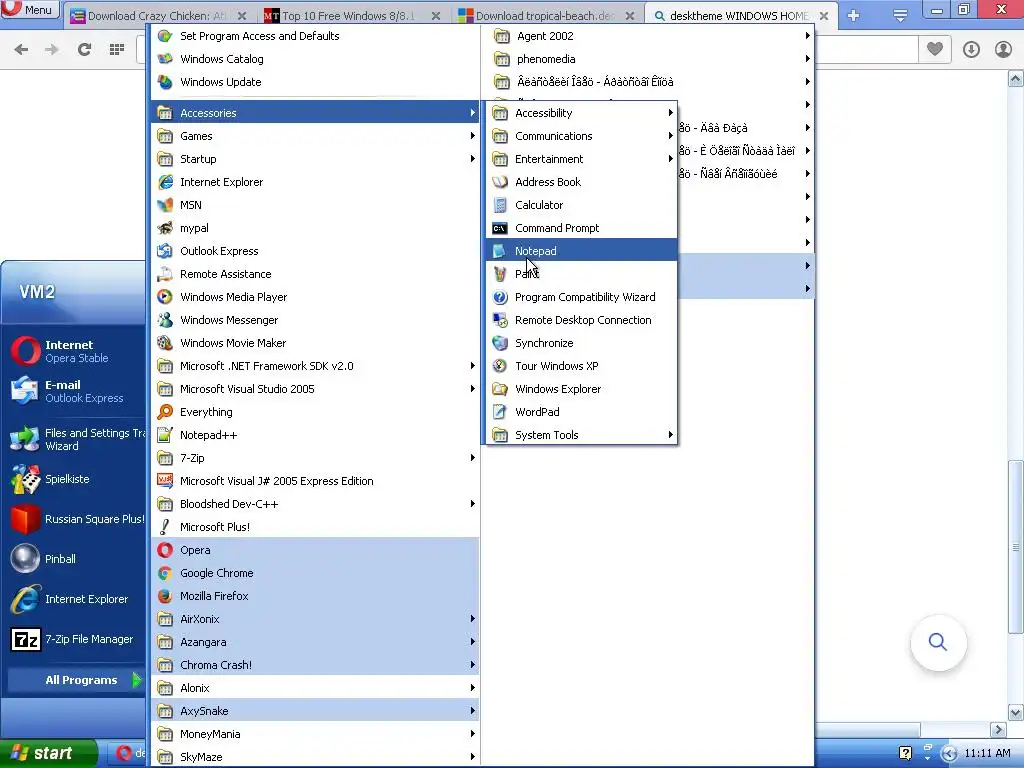This screenshot has height=768, width=1024.
Task: Launch Pinball from the start menu
Action: tap(75, 559)
